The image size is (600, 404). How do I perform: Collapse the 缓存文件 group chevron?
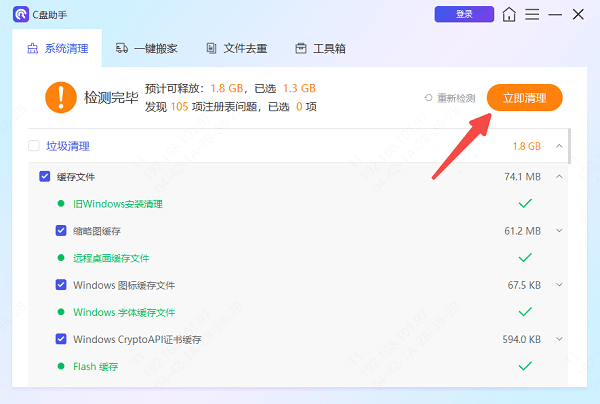559,177
